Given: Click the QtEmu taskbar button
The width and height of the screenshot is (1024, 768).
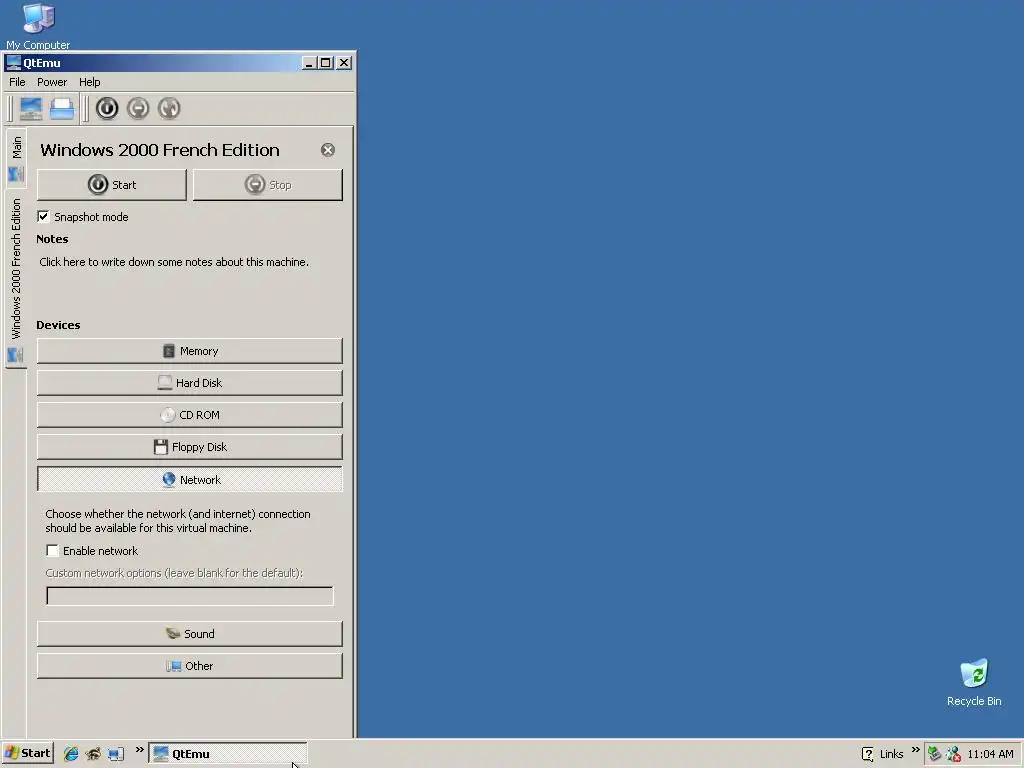Looking at the screenshot, I should click(x=227, y=754).
